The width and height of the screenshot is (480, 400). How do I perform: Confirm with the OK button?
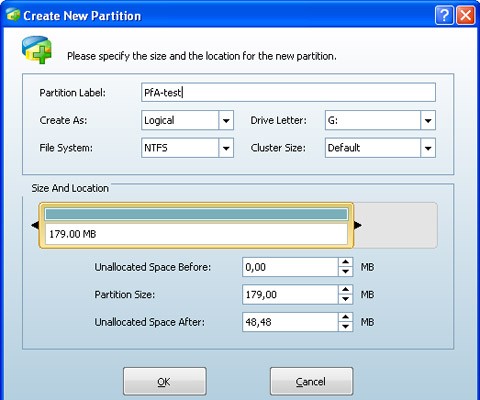[x=165, y=382]
